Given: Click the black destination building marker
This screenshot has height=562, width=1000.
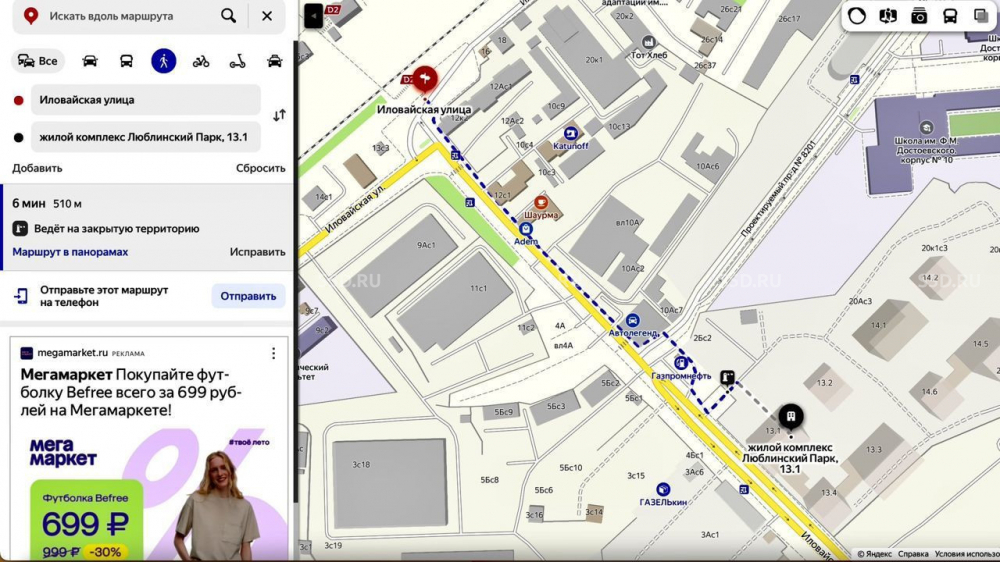Looking at the screenshot, I should point(791,417).
